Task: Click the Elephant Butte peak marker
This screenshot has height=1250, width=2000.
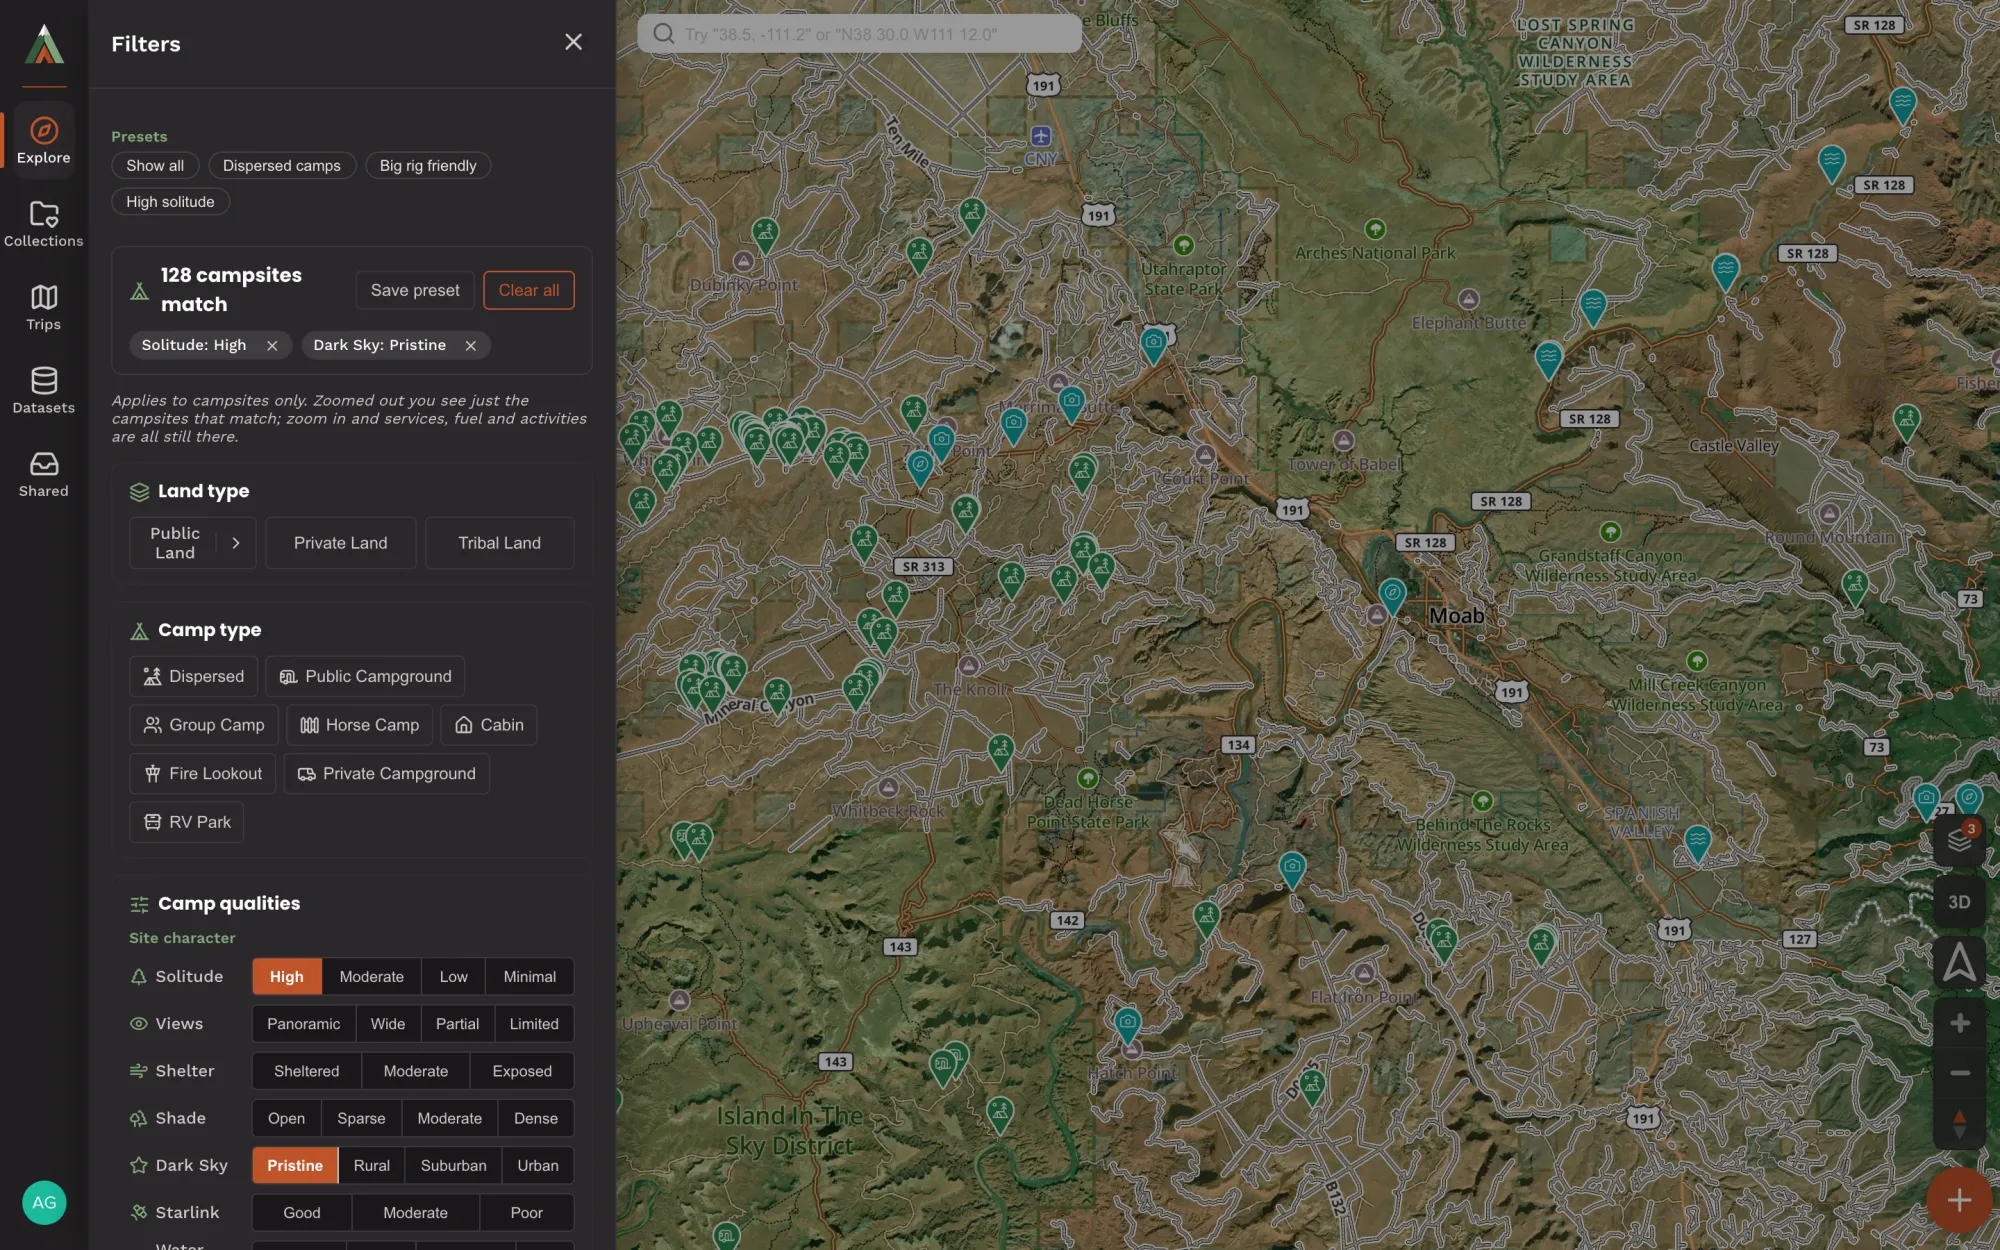Action: point(1468,299)
